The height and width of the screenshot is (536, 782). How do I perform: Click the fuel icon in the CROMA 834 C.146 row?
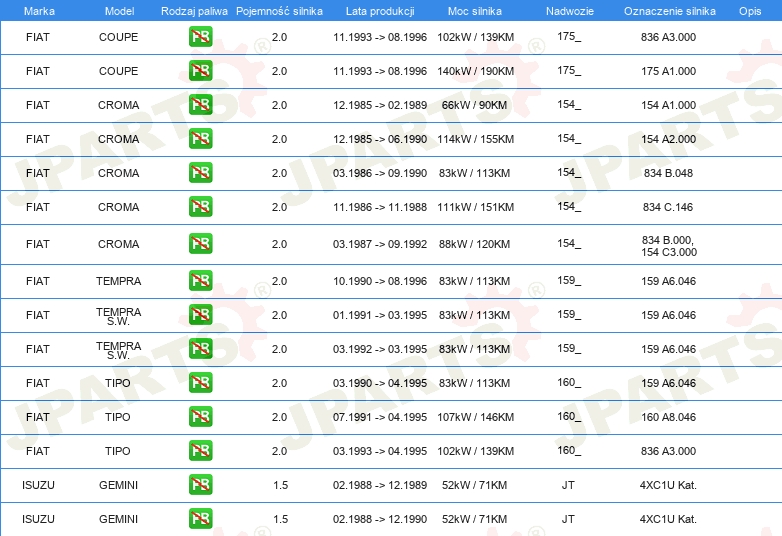200,206
